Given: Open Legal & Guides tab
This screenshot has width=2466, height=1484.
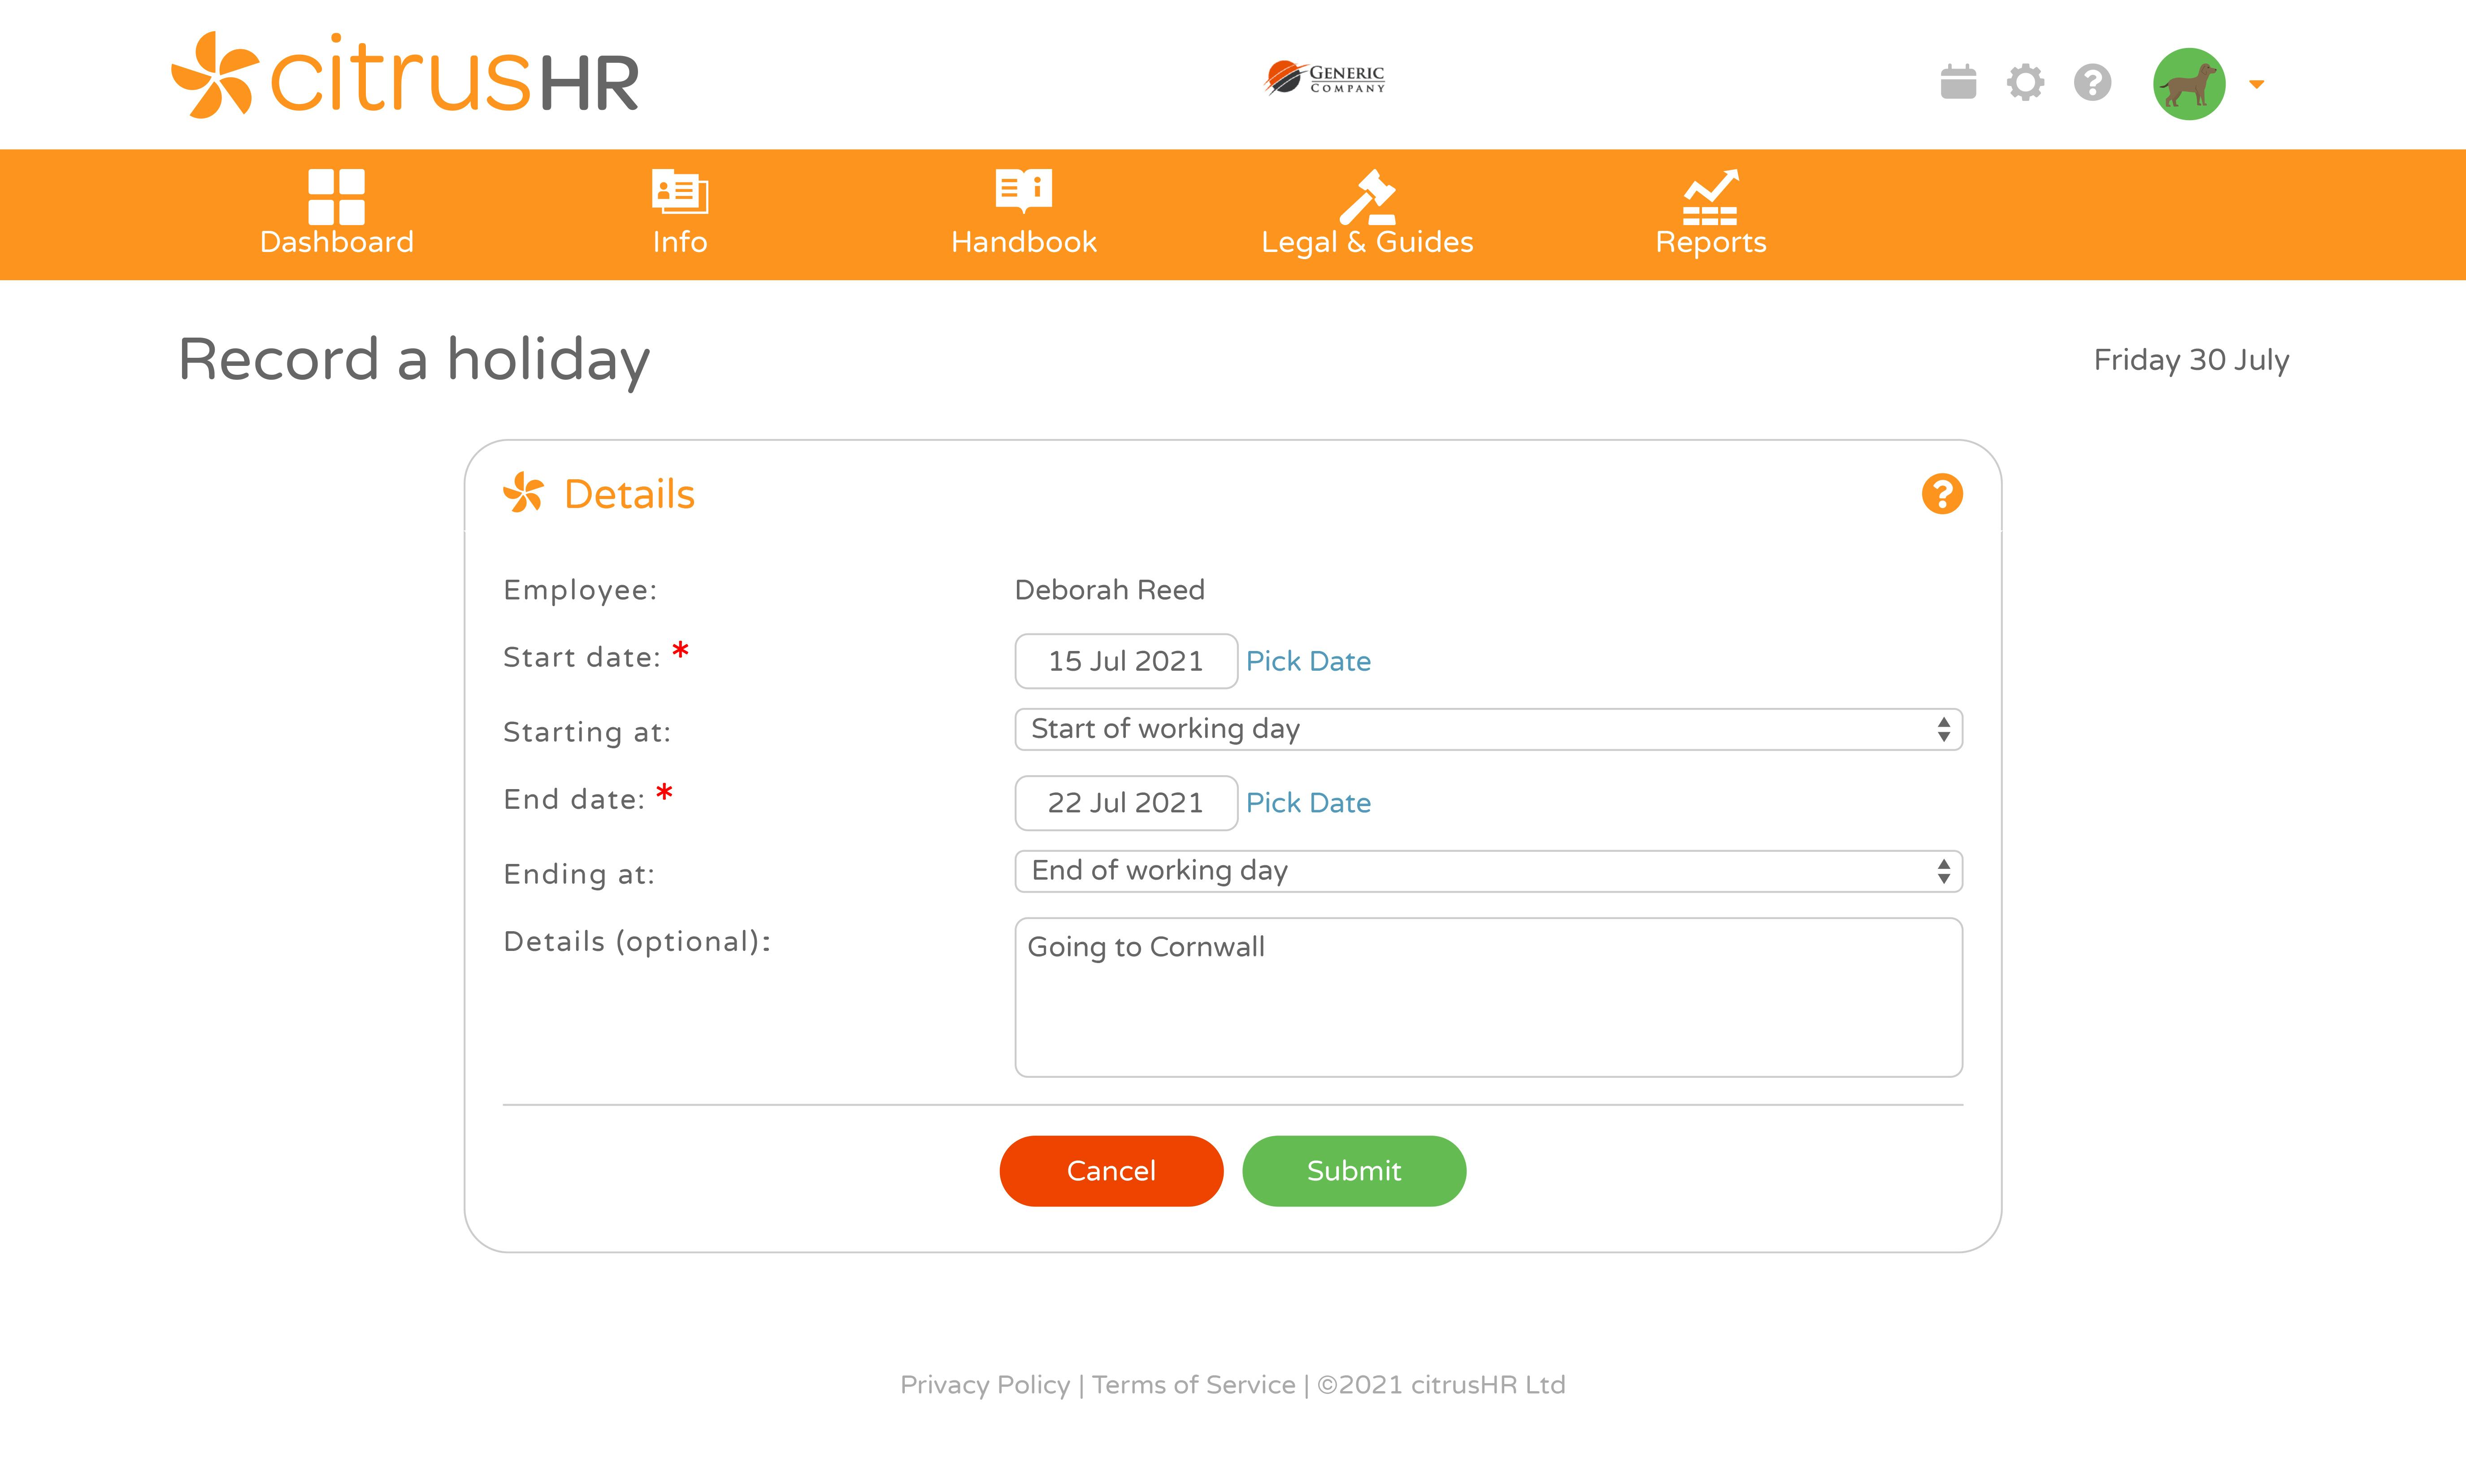Looking at the screenshot, I should (1367, 213).
